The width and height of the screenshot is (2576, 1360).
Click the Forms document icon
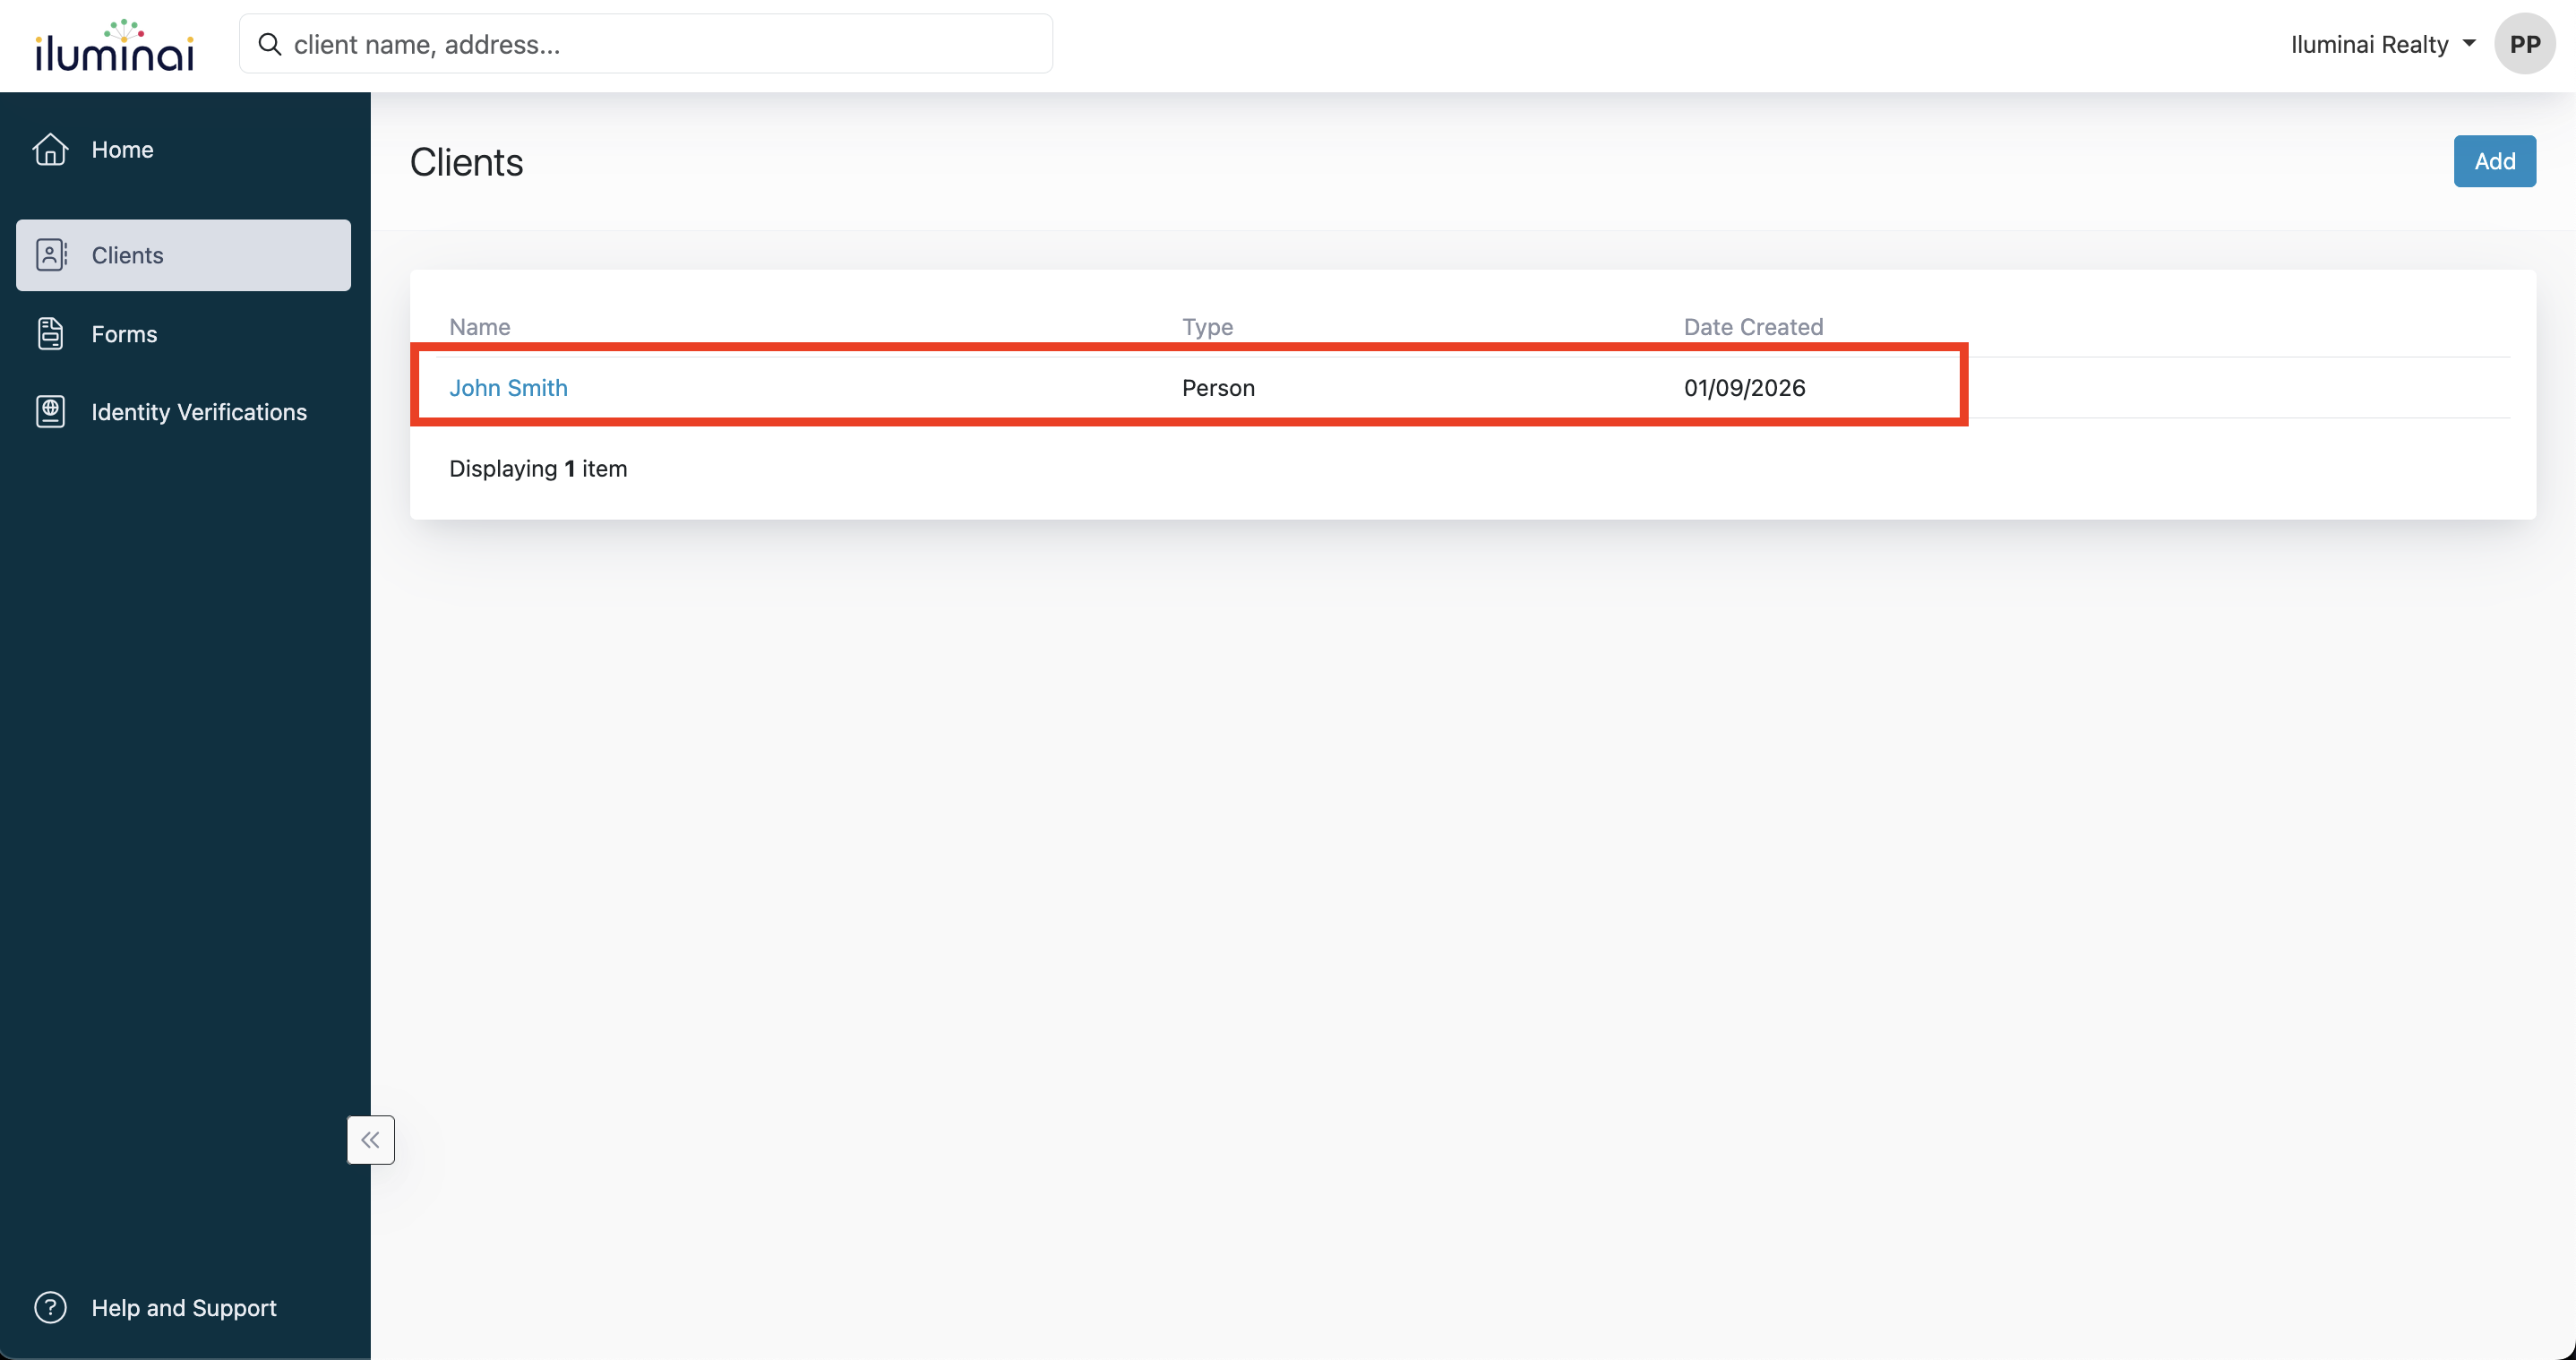tap(50, 333)
